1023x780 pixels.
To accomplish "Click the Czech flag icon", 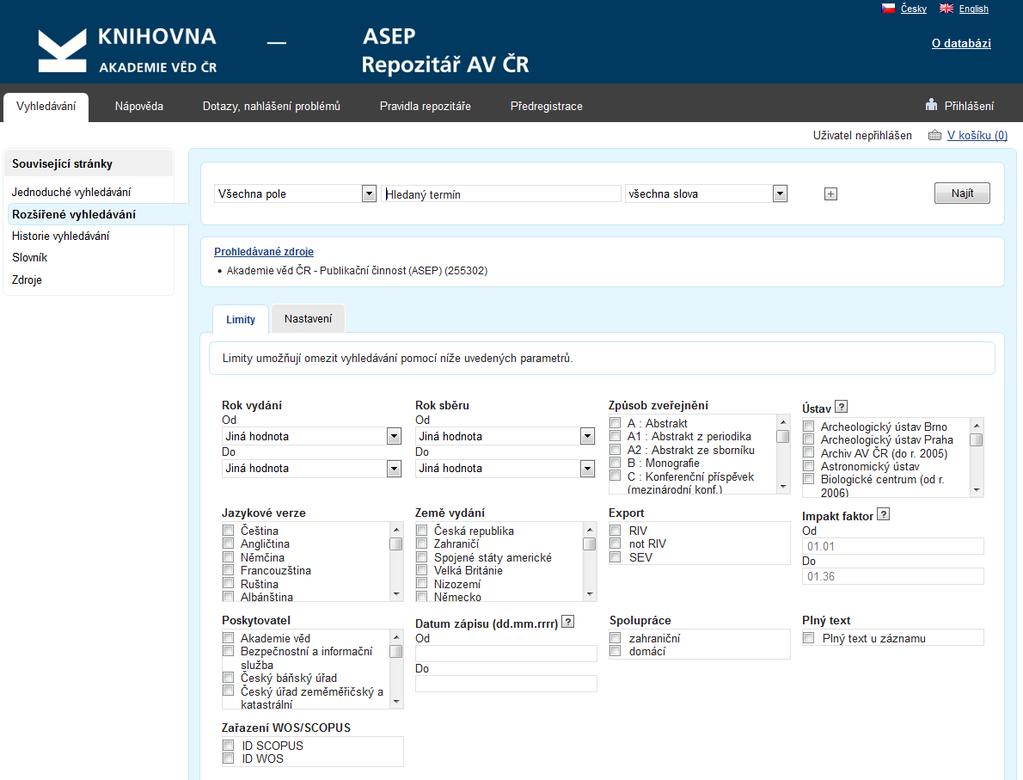I will 888,8.
